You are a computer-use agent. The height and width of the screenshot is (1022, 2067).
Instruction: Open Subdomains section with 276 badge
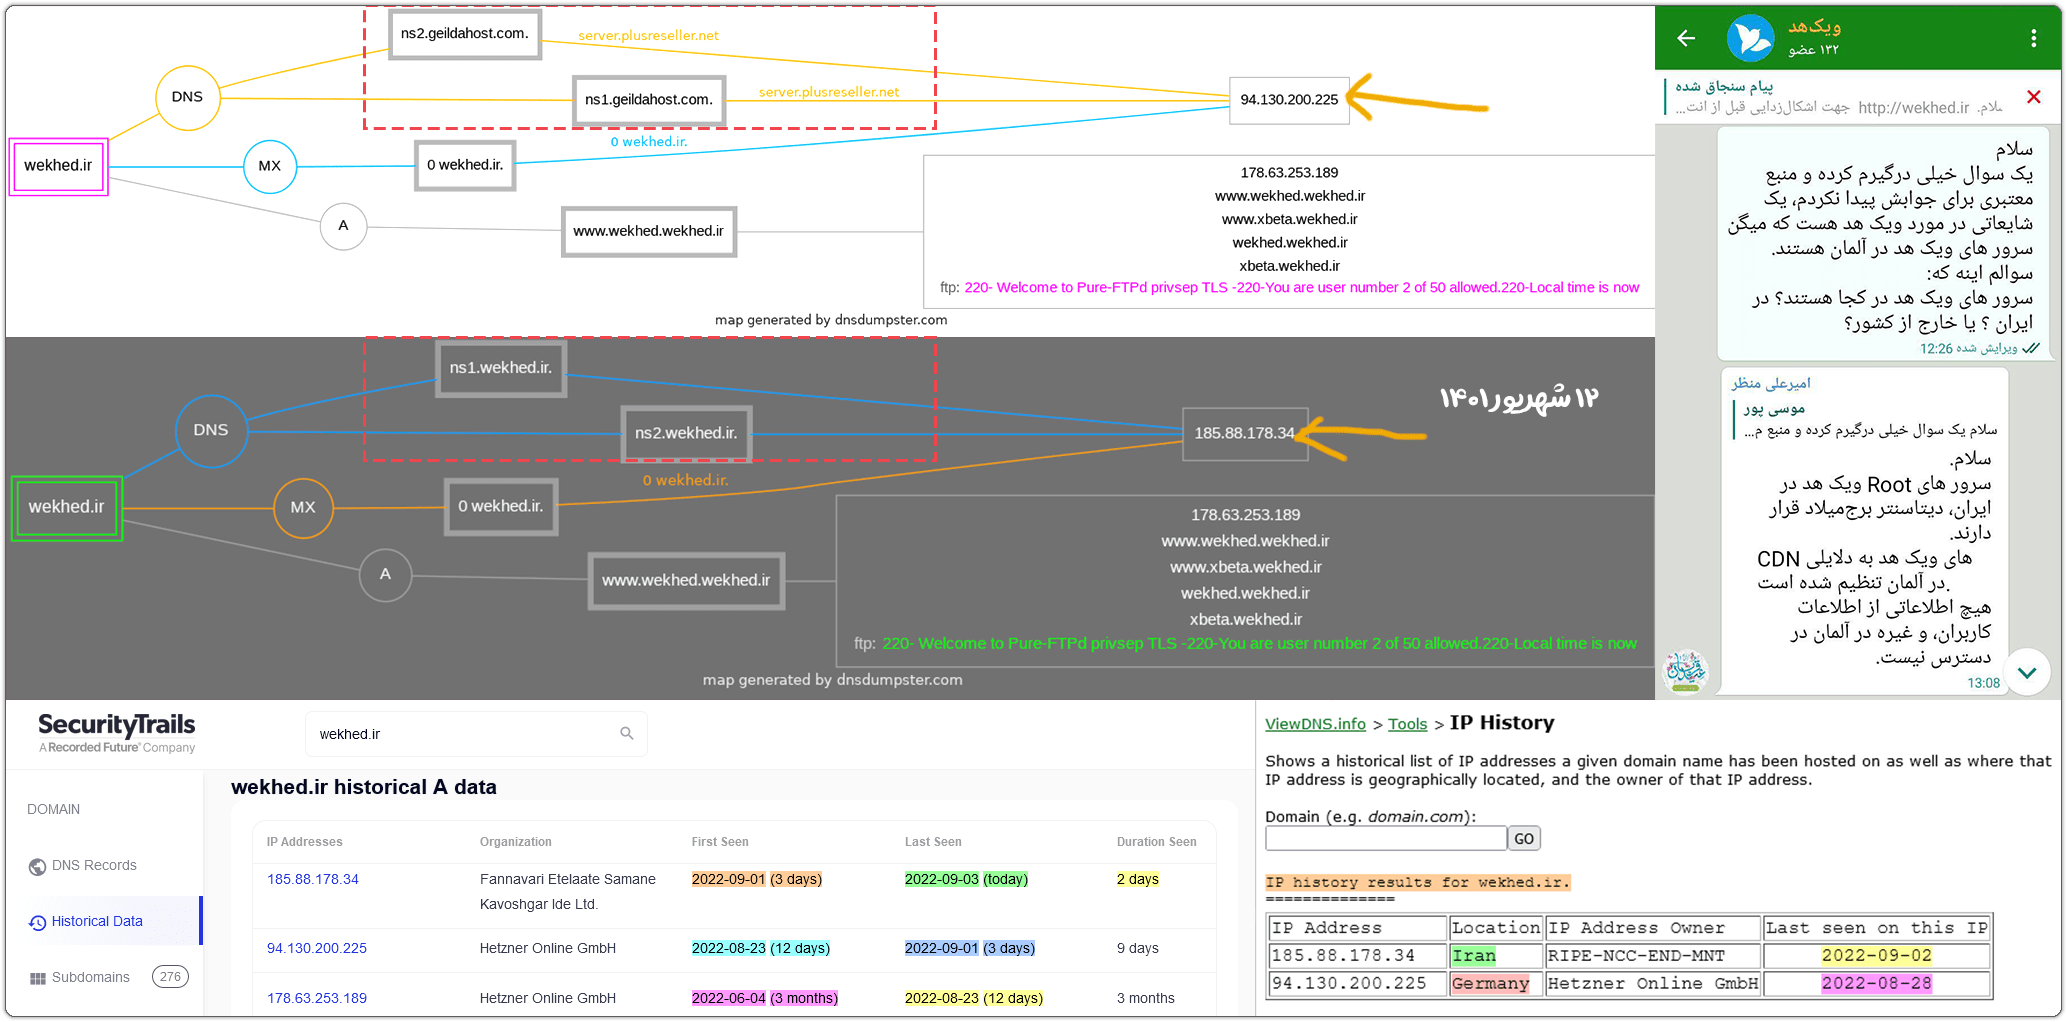click(x=91, y=977)
